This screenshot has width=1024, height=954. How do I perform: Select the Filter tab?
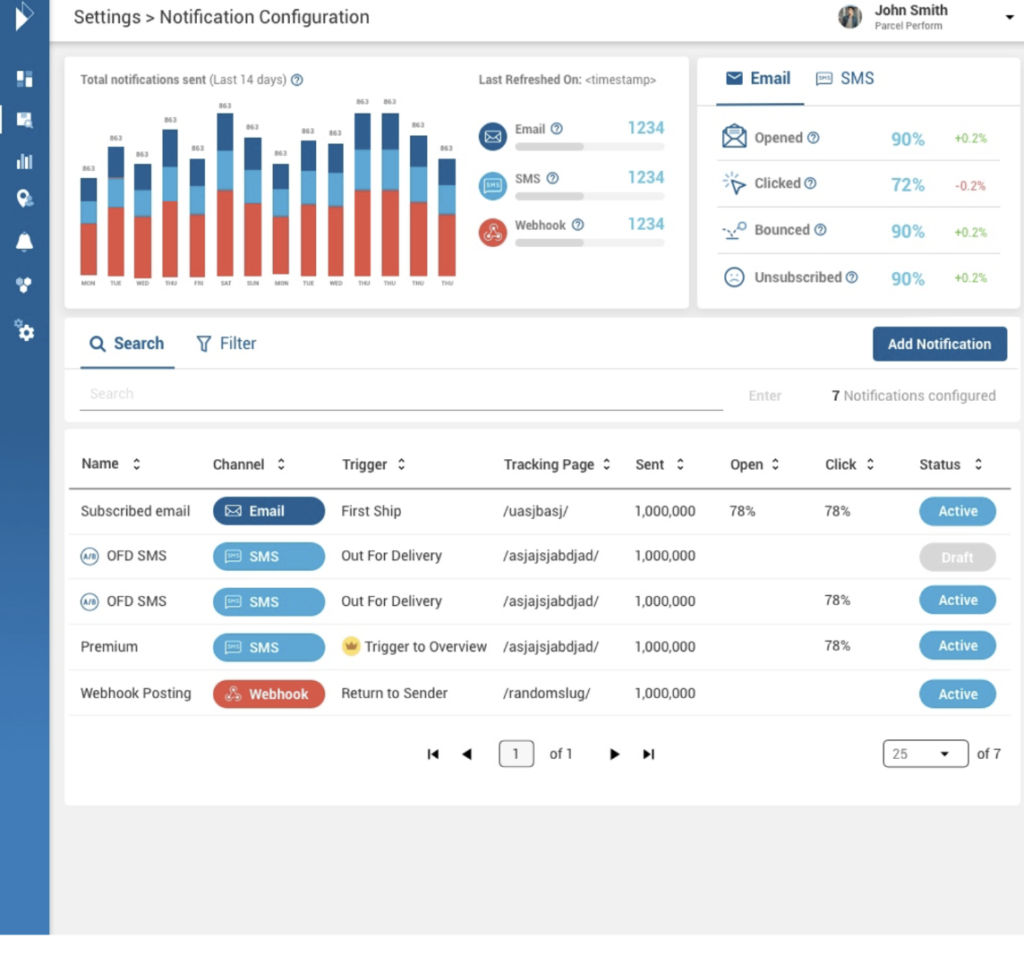click(x=227, y=343)
